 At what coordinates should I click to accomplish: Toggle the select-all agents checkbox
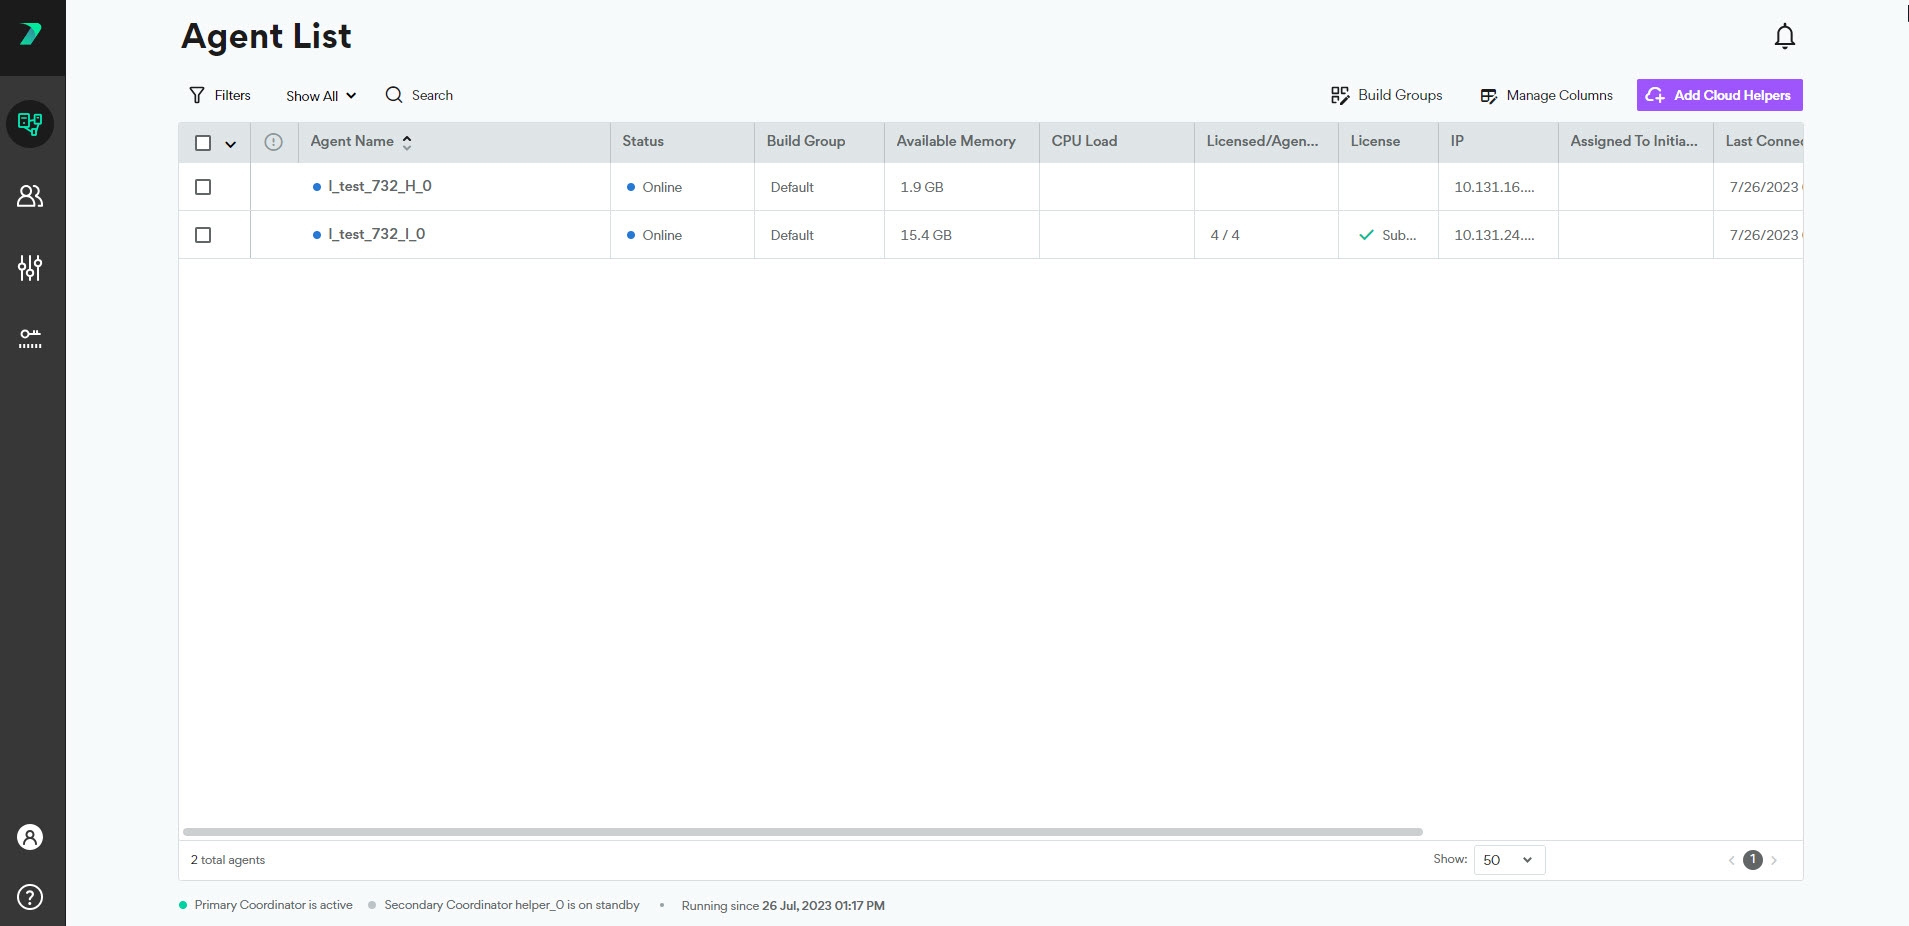click(203, 143)
